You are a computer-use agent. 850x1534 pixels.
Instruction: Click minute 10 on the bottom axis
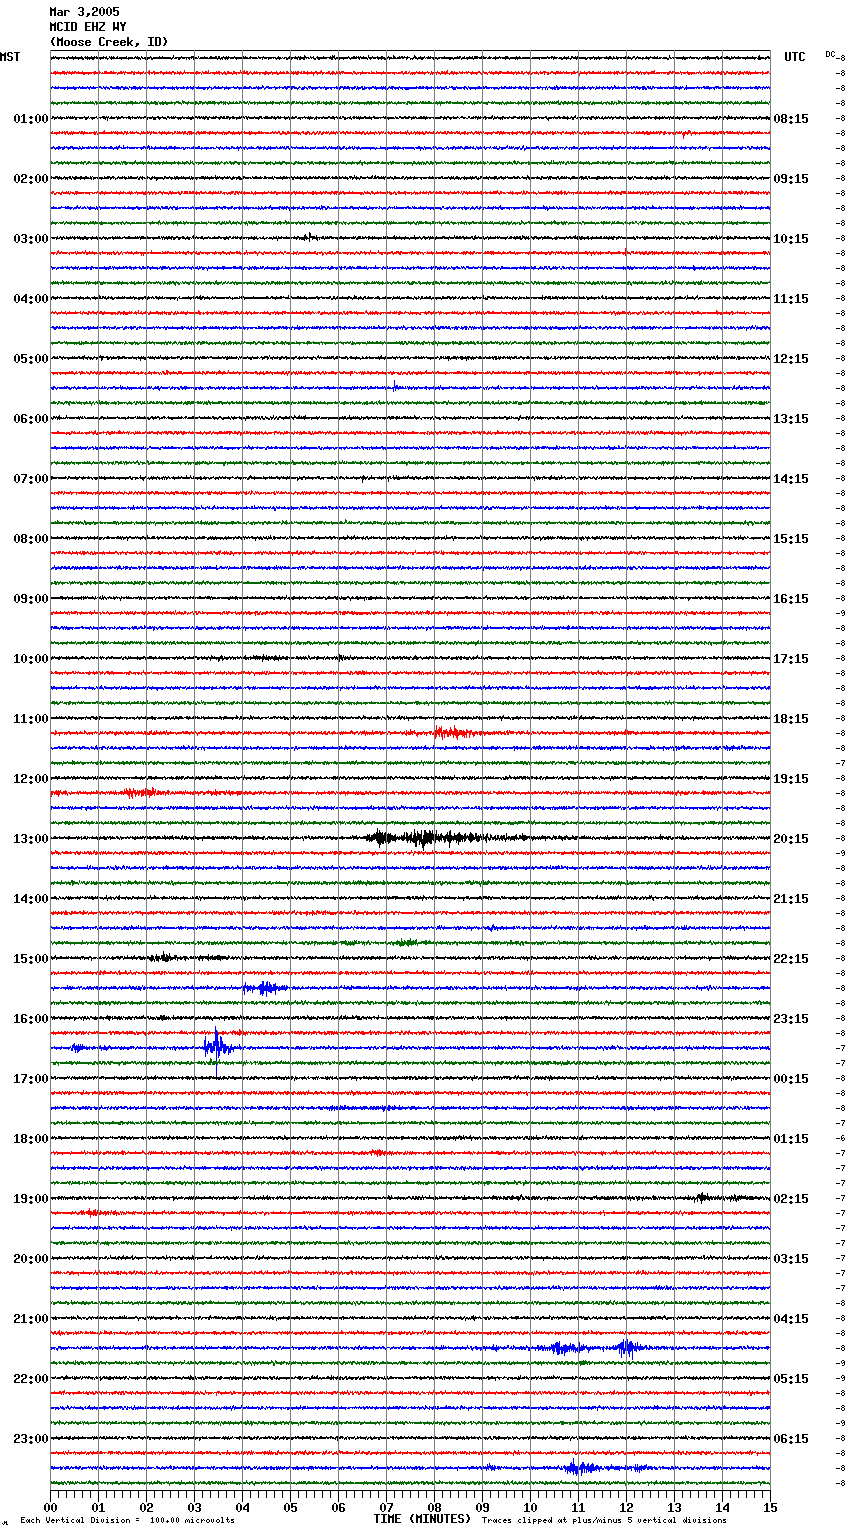coord(530,1507)
